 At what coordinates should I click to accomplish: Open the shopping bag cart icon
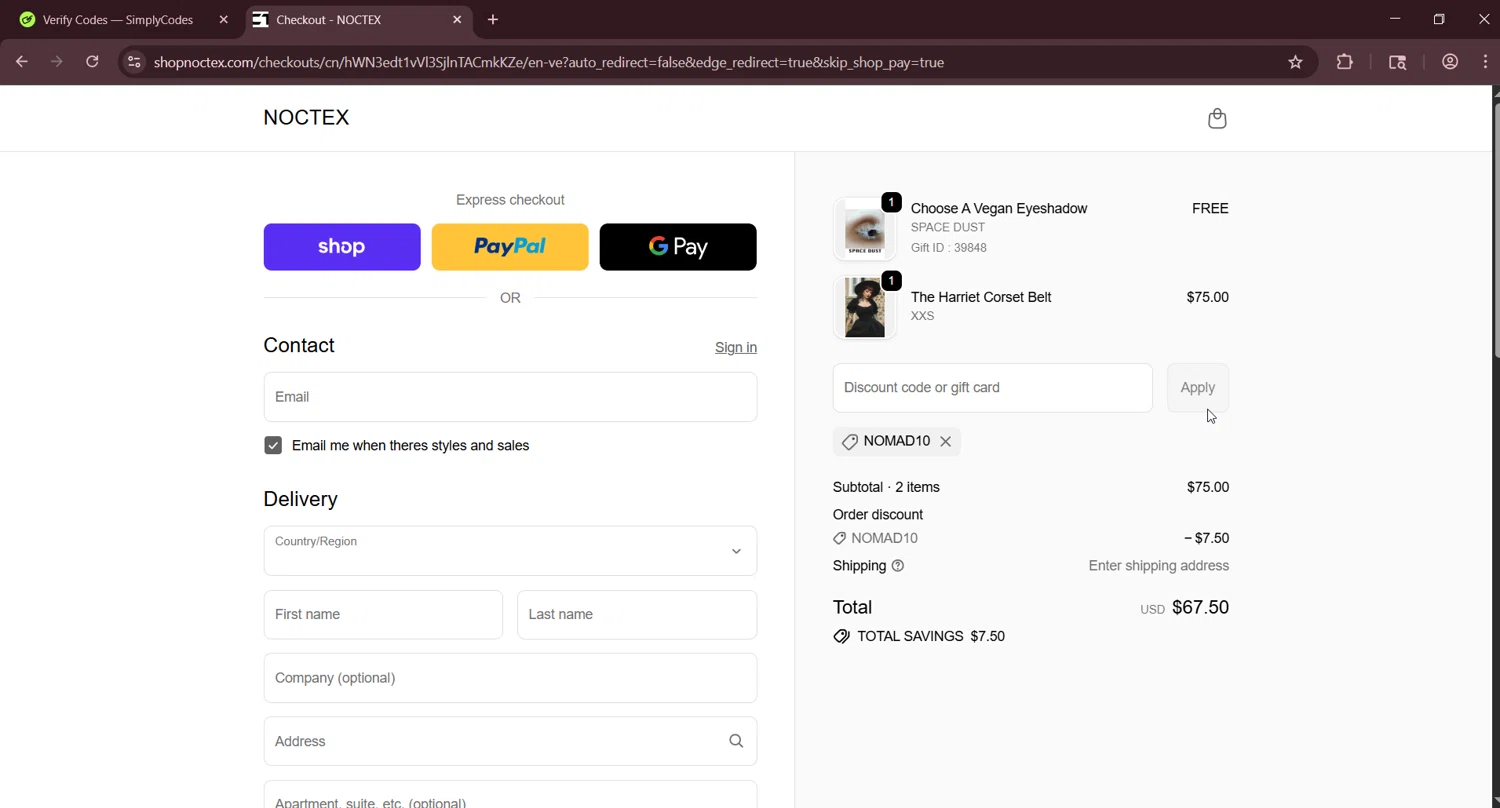pyautogui.click(x=1217, y=119)
